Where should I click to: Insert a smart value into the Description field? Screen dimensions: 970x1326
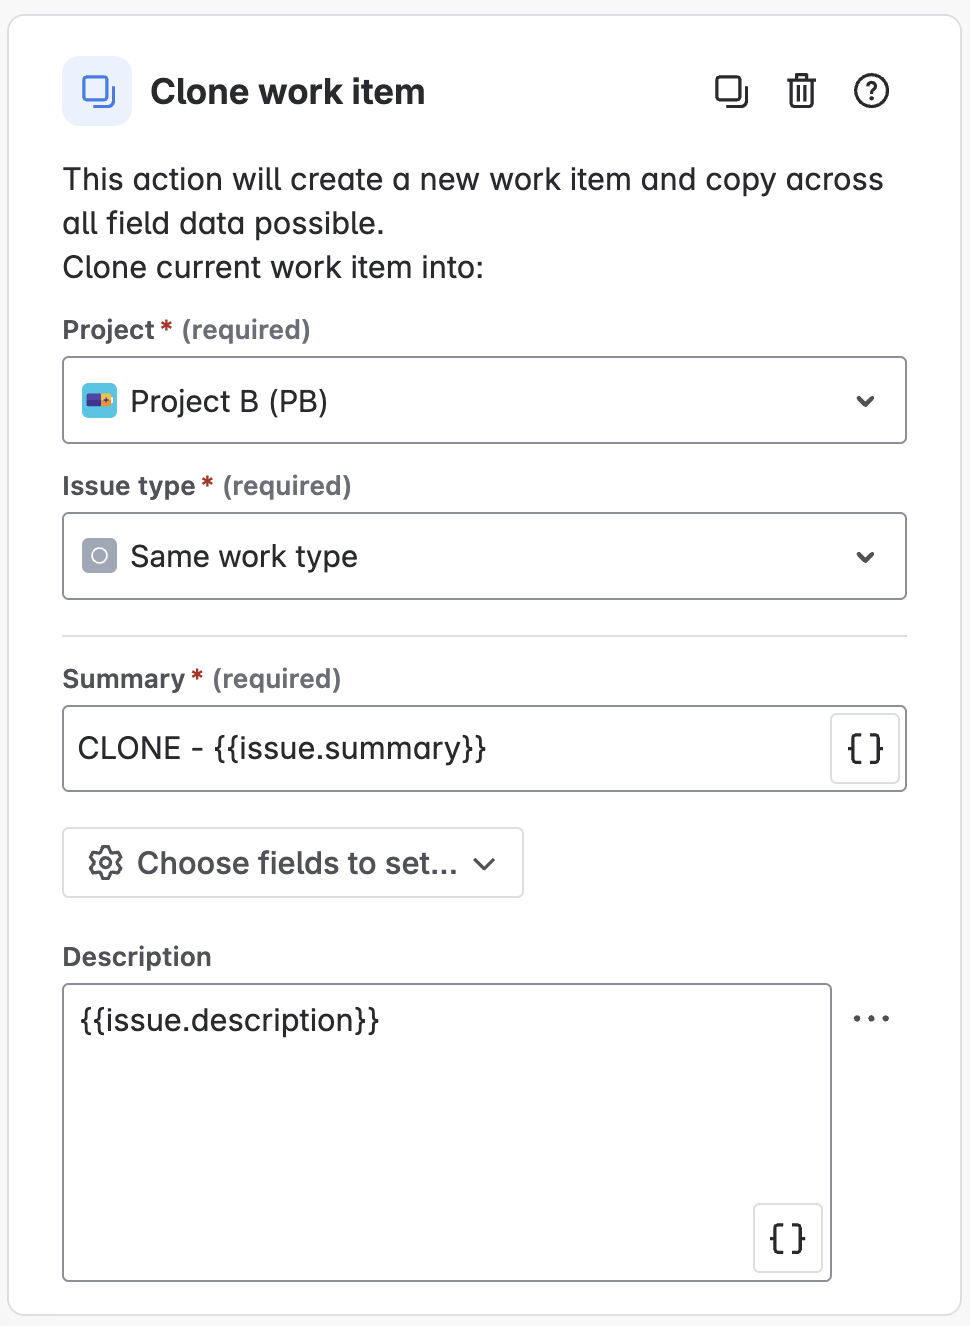tap(787, 1238)
